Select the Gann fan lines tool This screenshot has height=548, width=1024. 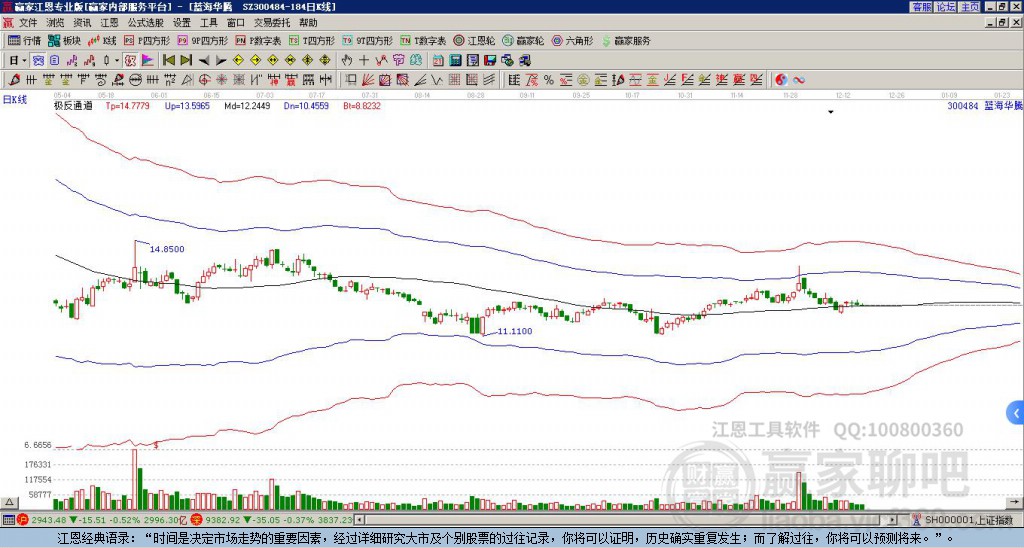pyautogui.click(x=368, y=80)
